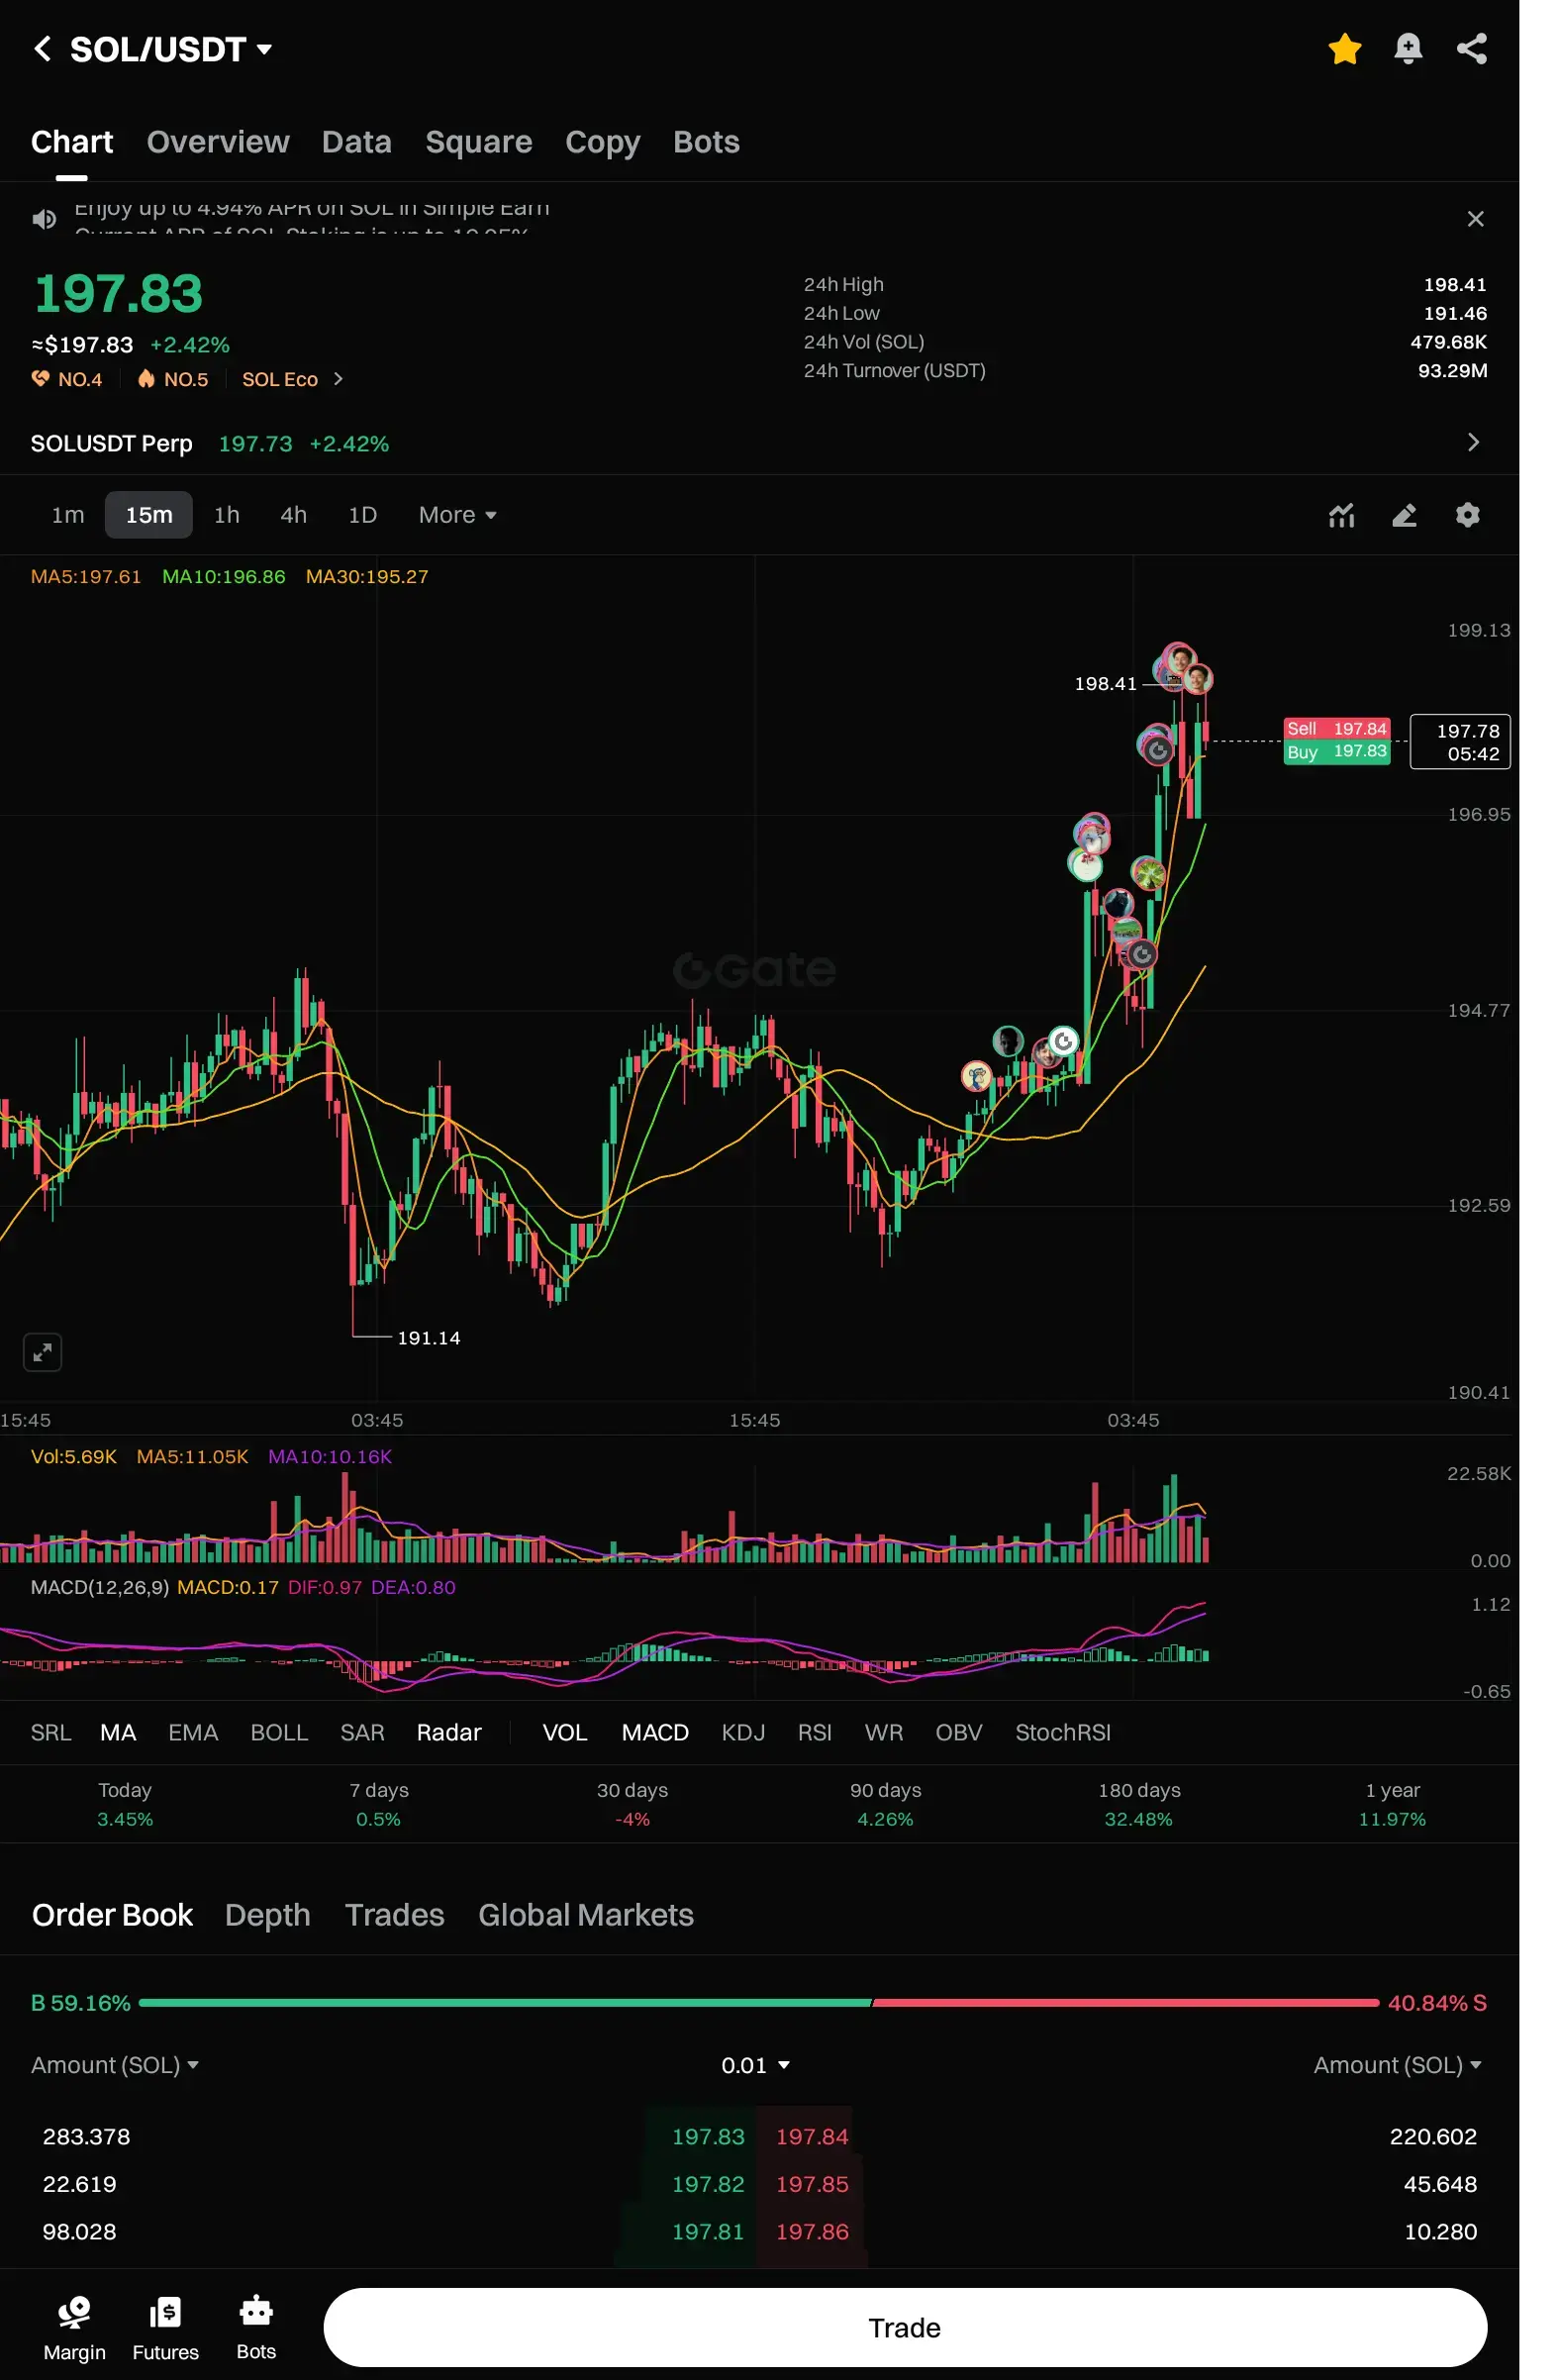Switch to the Depth tab
Viewport: 1559px width, 2380px height.
[x=267, y=1915]
